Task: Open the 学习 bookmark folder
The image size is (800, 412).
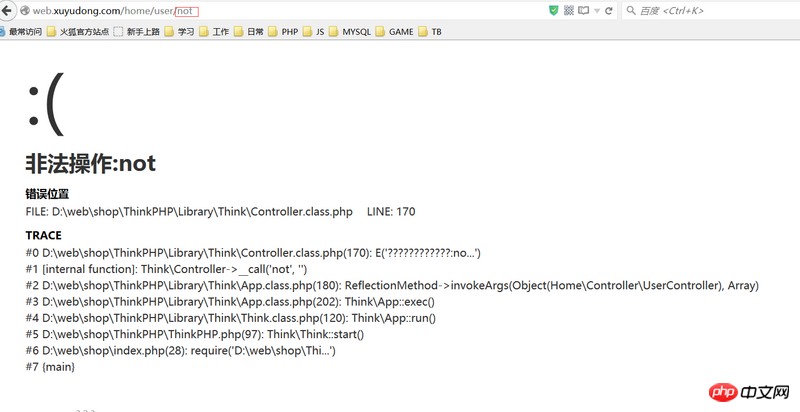Action: [x=180, y=32]
